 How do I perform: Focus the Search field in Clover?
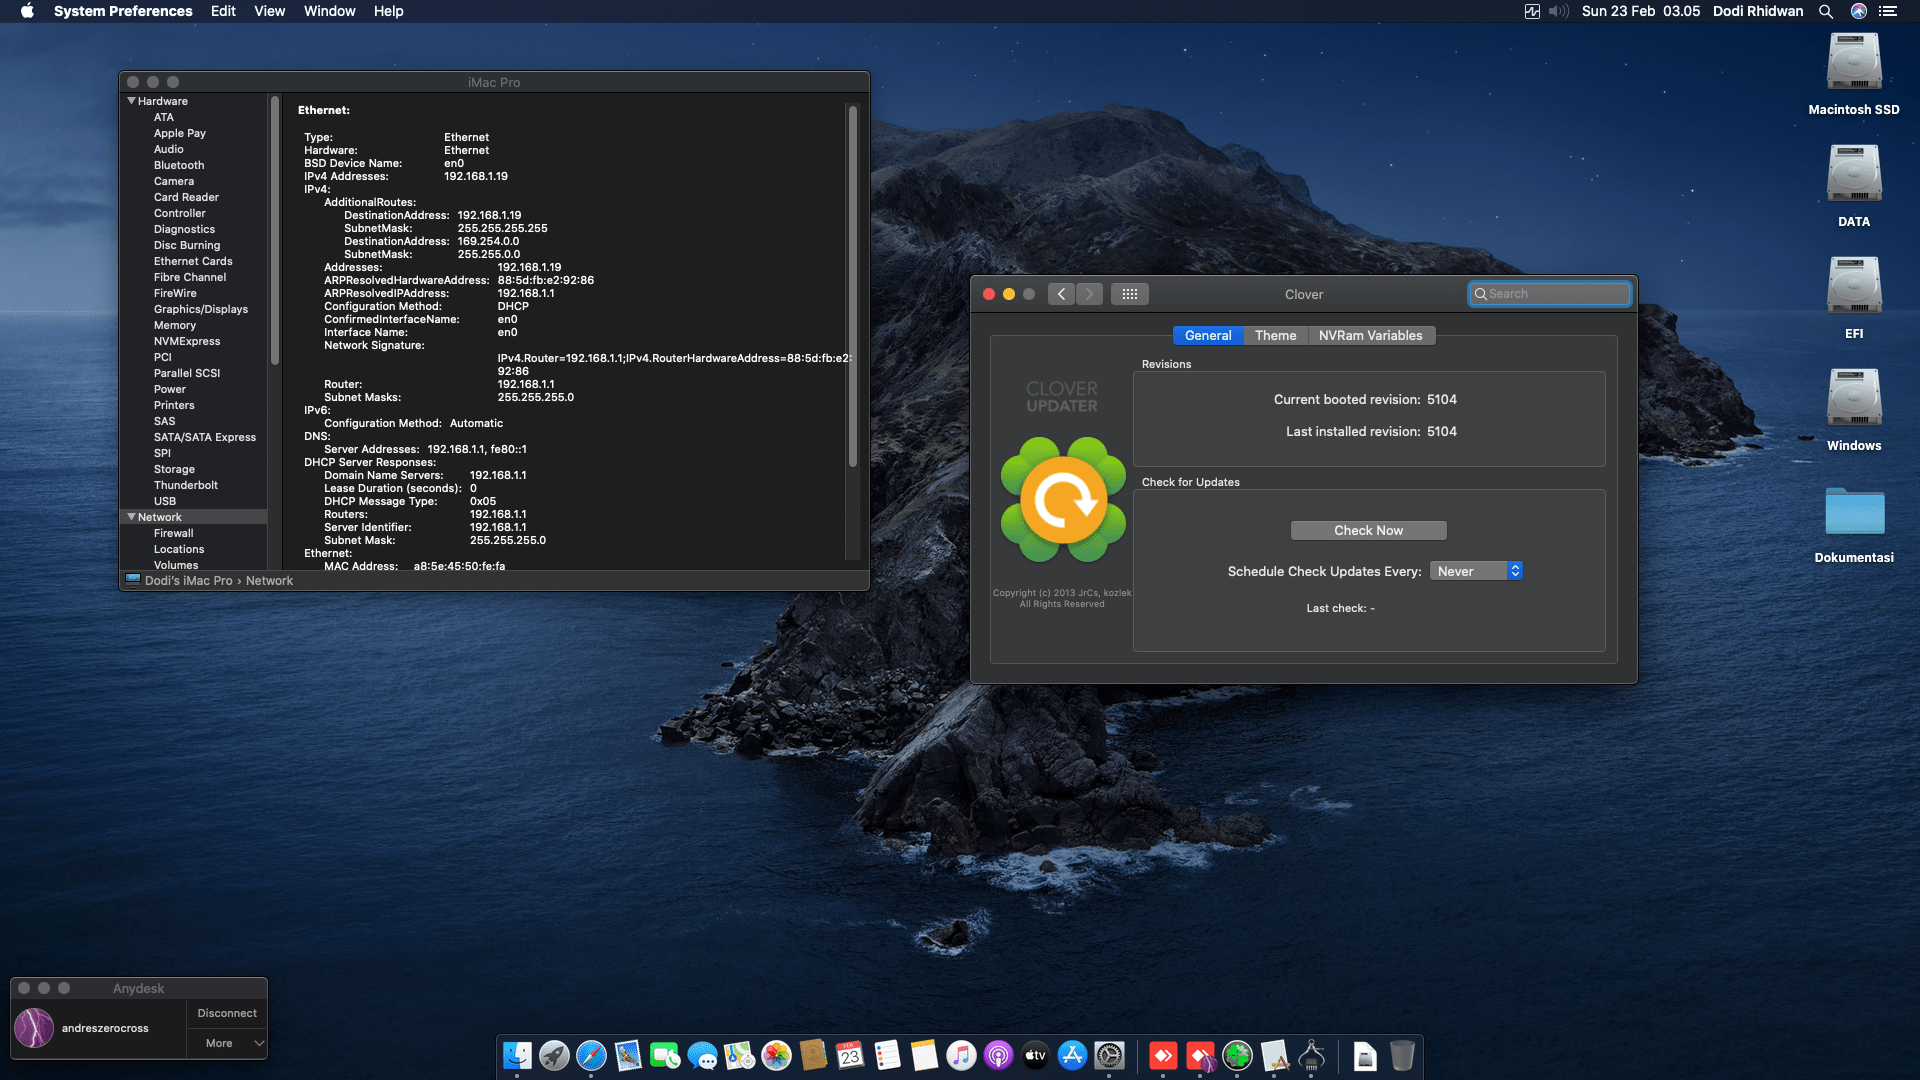[1549, 294]
